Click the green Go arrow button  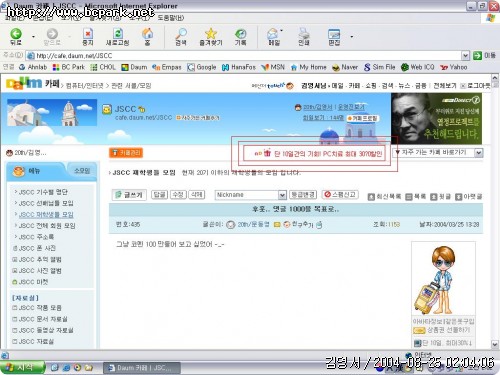tap(477, 55)
